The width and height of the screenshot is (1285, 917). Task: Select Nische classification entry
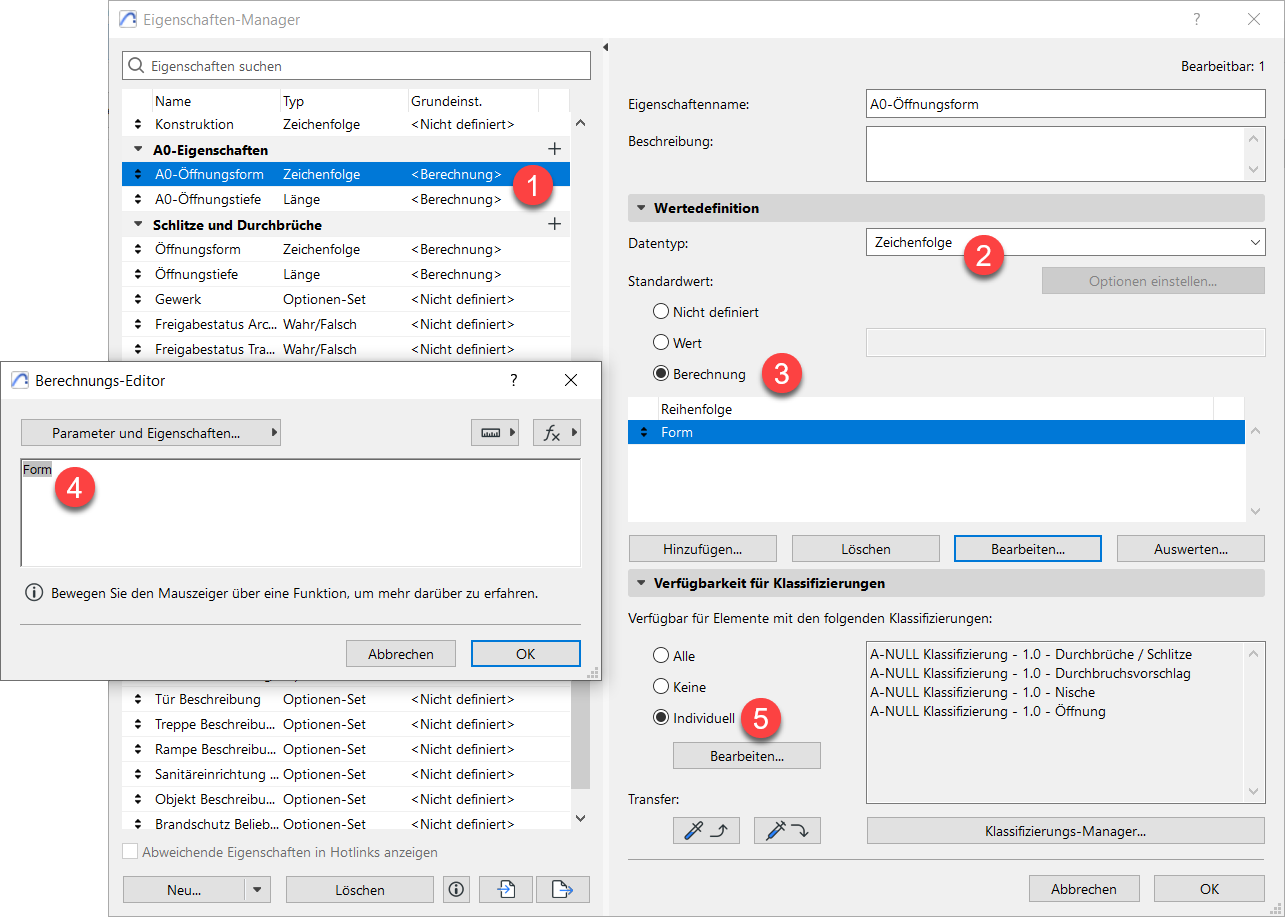tap(982, 692)
